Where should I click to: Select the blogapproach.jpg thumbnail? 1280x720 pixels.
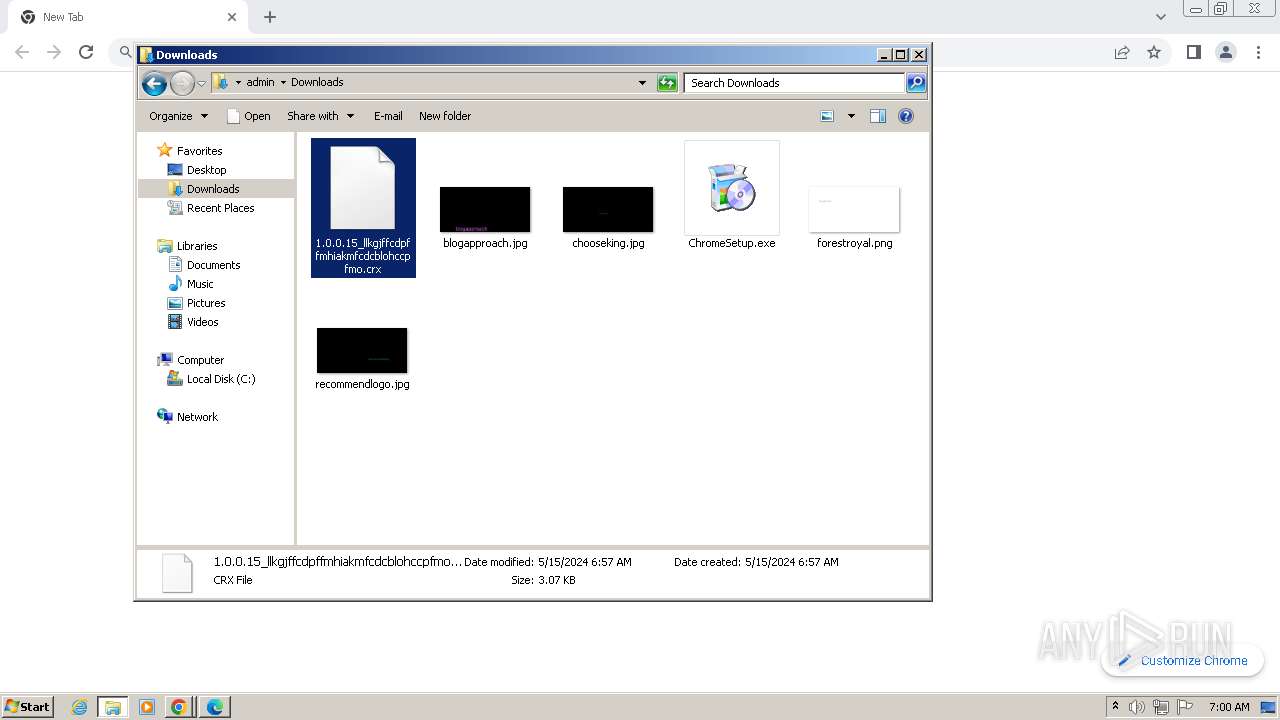click(485, 210)
